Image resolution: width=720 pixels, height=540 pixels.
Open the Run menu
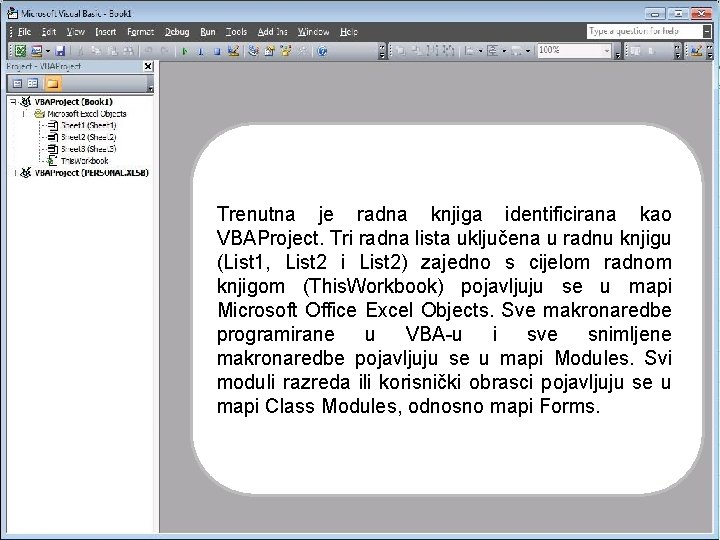click(208, 32)
